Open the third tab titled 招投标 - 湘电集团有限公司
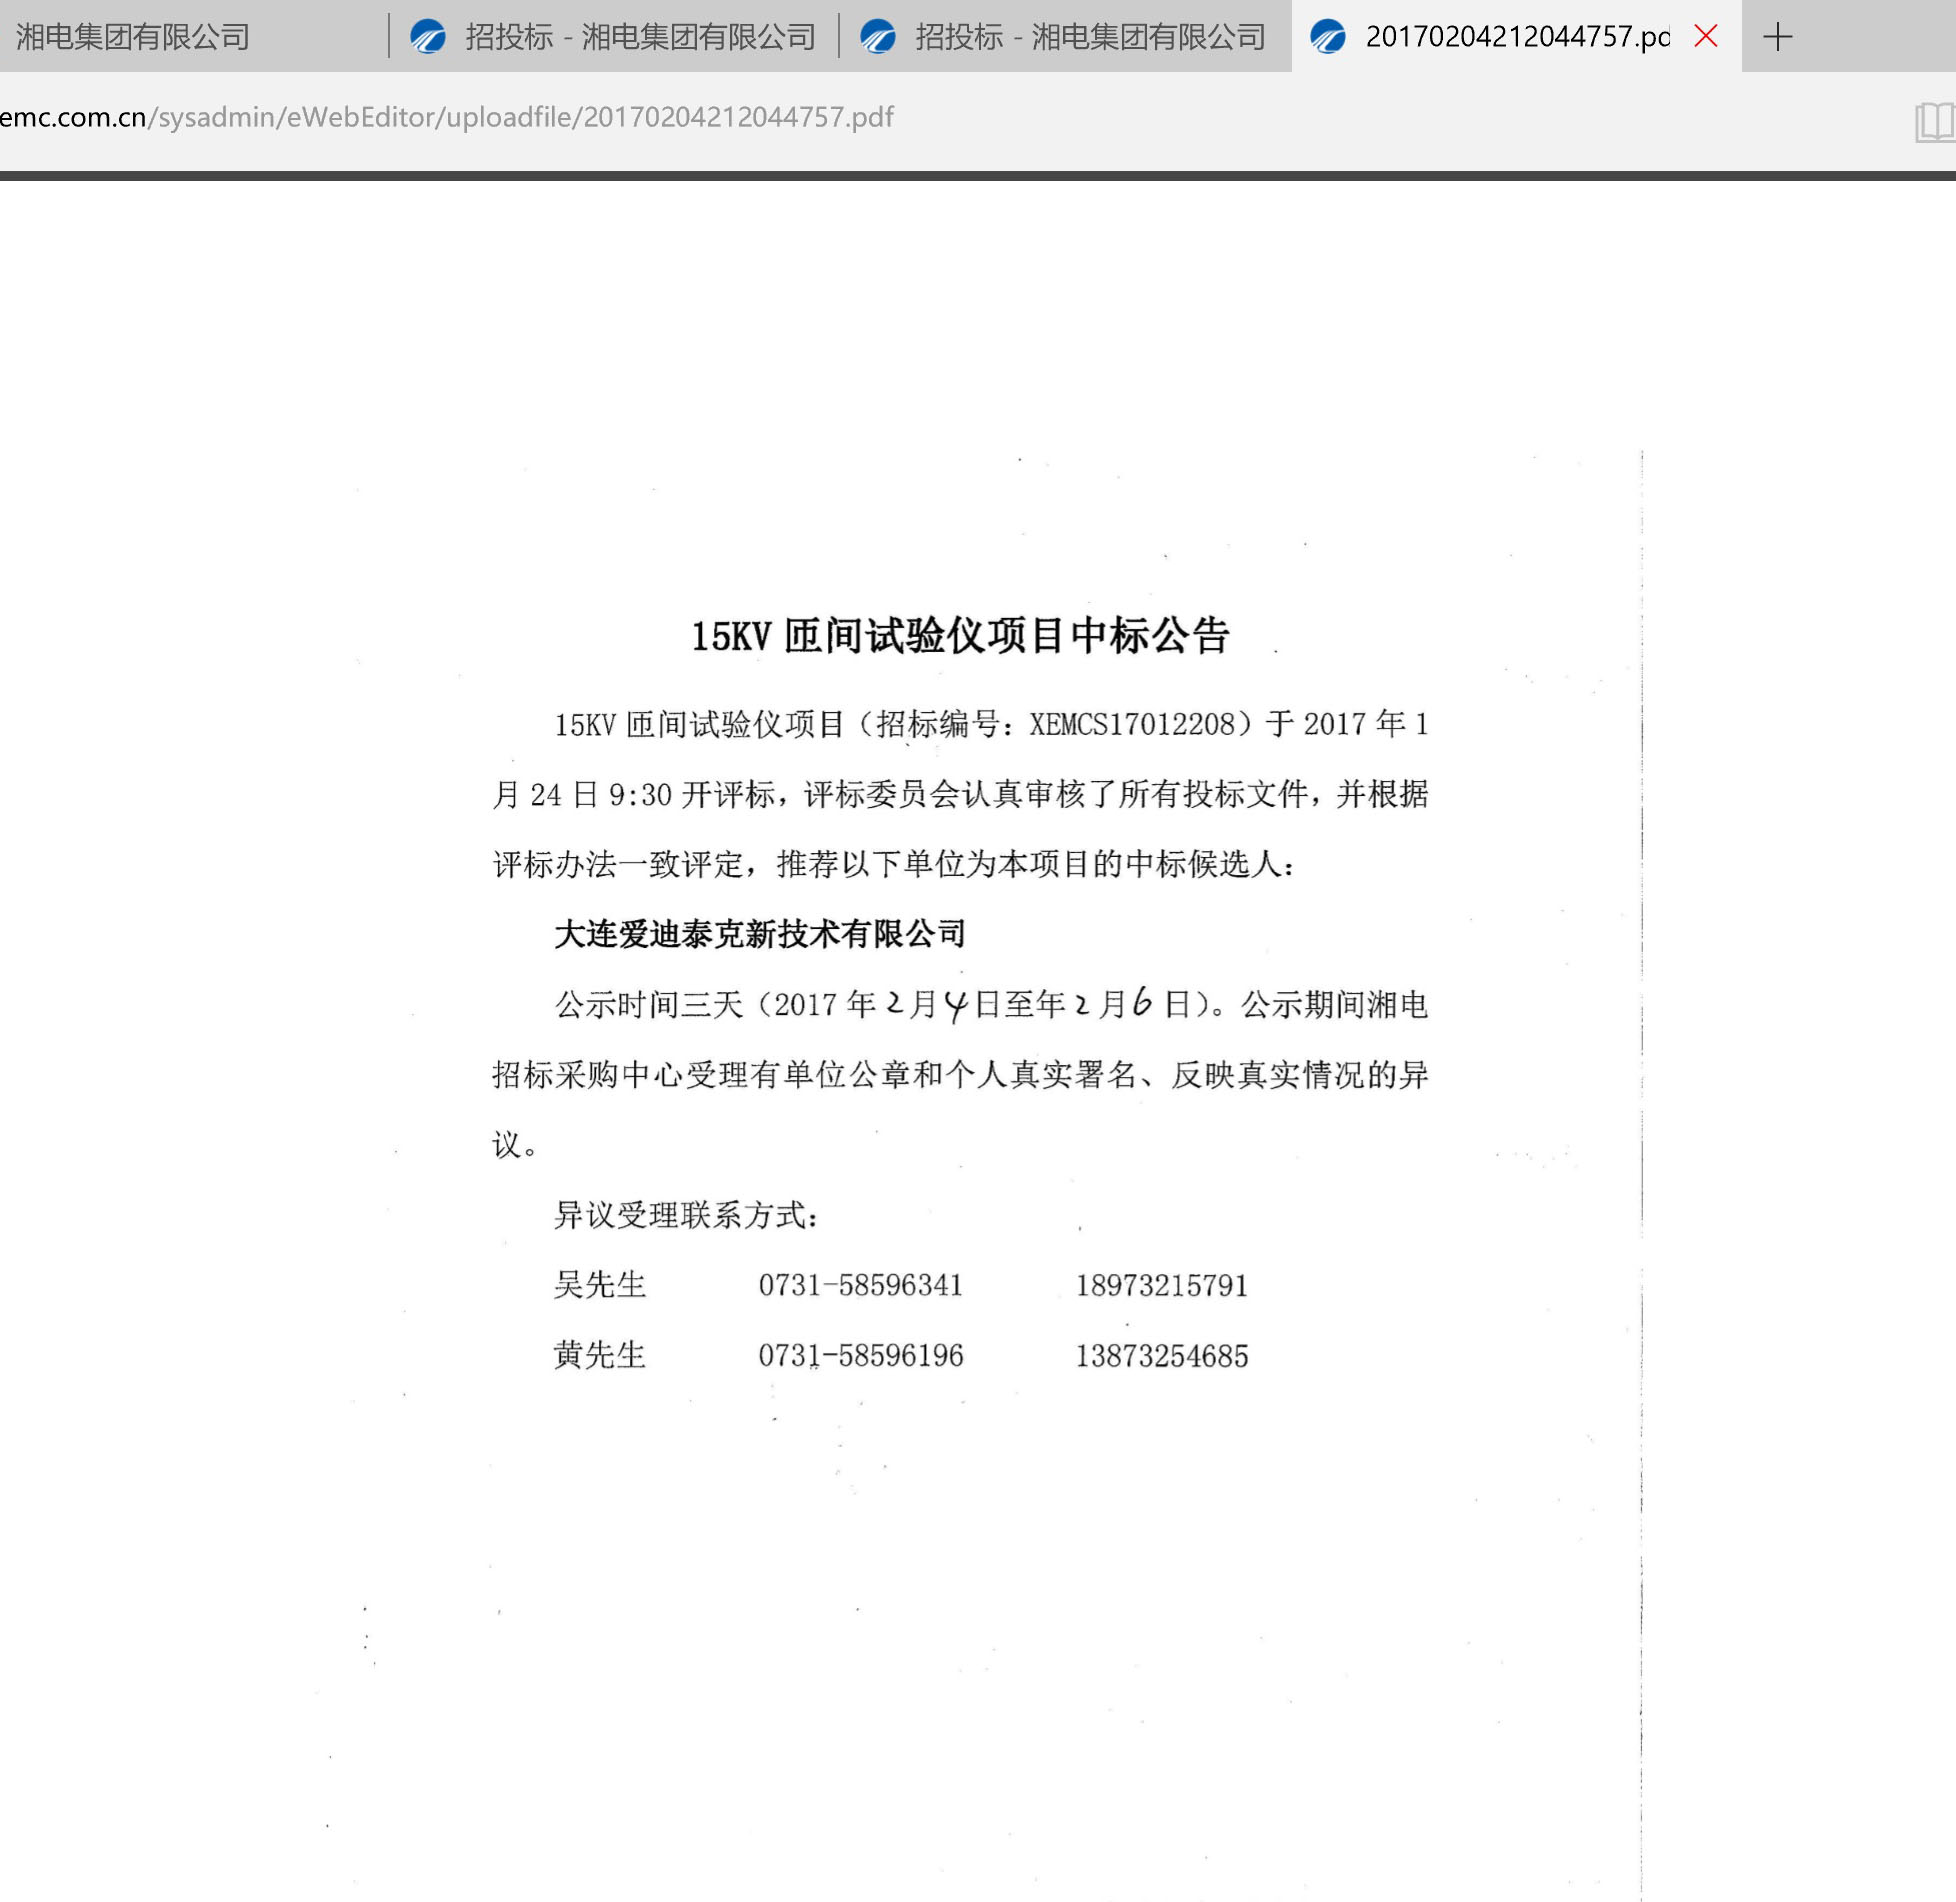The image size is (1956, 1902). pos(1065,37)
